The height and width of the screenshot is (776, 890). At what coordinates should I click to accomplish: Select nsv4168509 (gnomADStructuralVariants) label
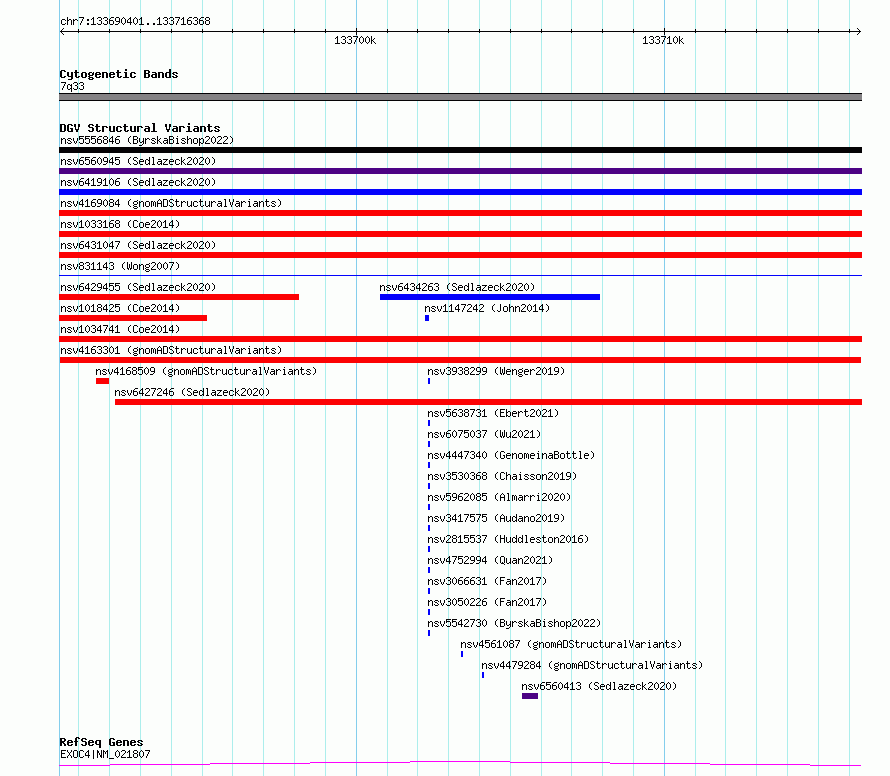point(206,371)
